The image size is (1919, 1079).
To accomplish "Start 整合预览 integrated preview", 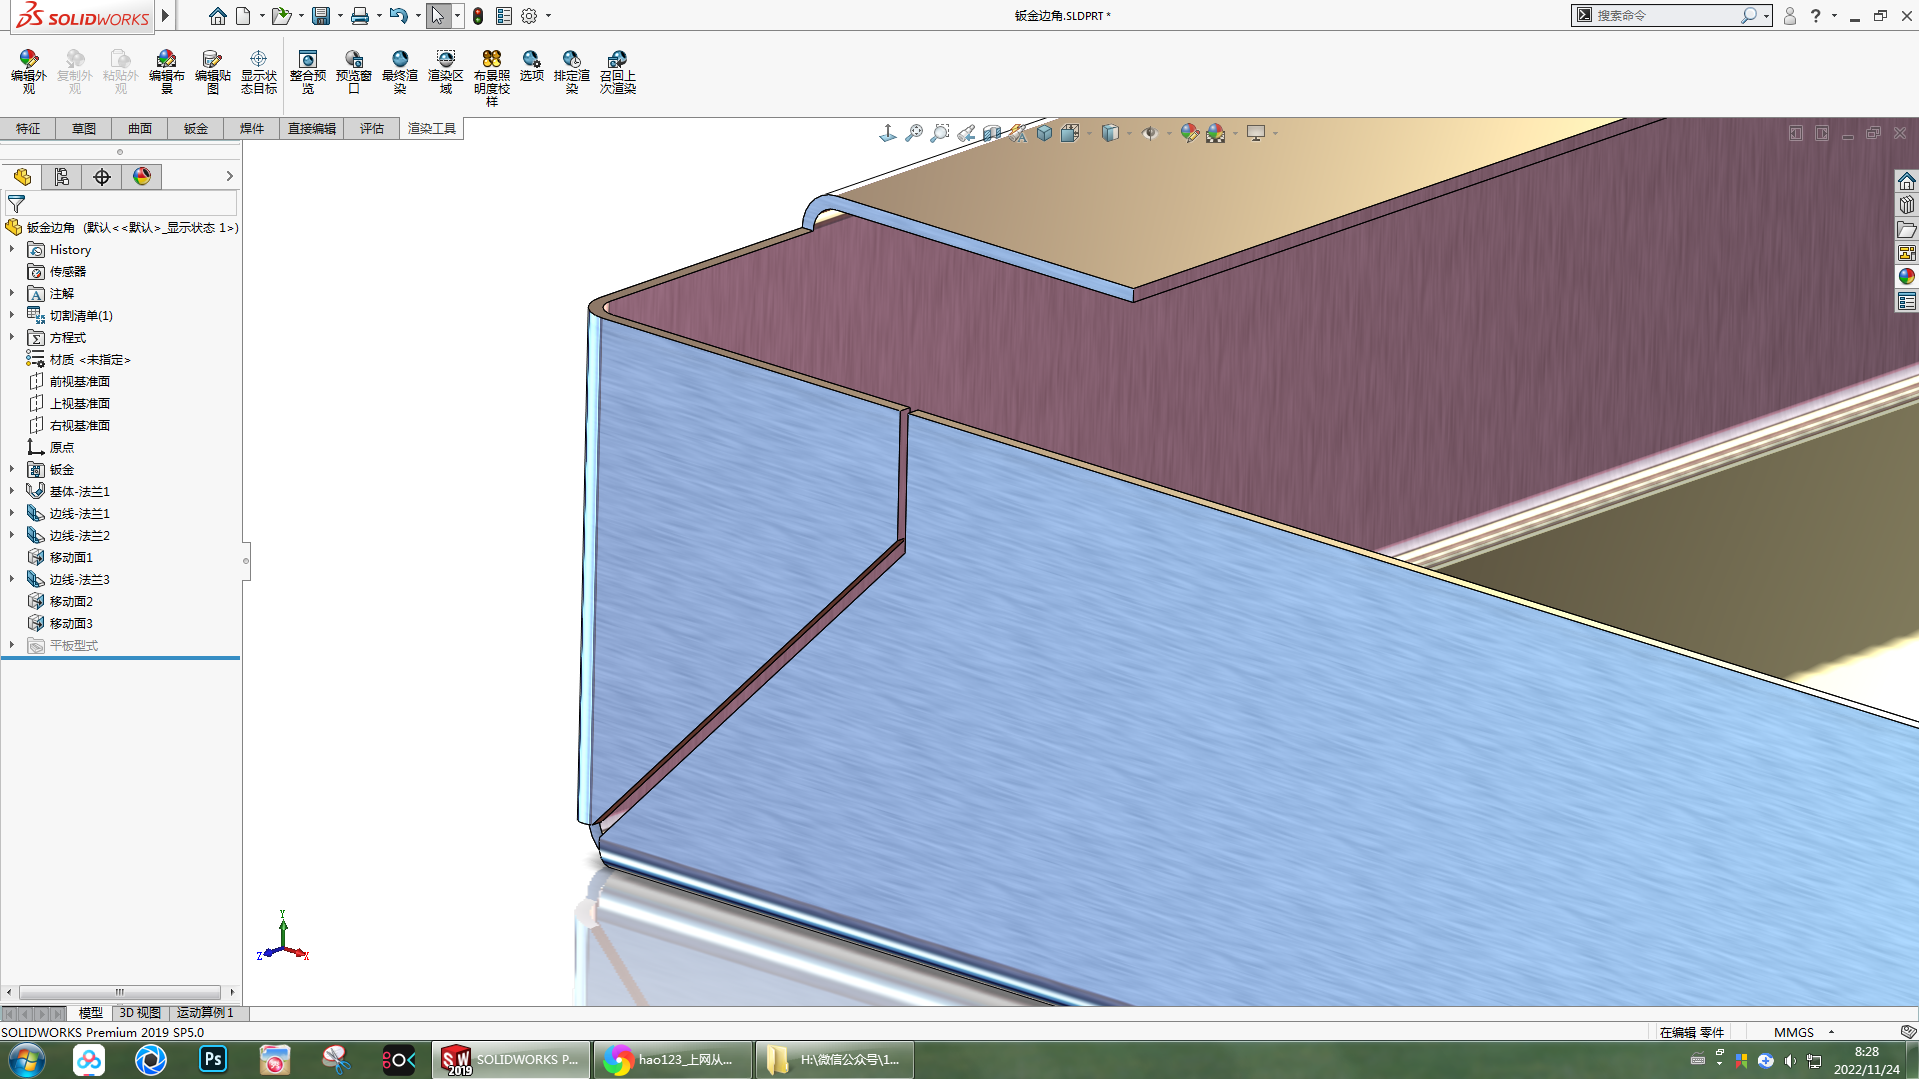I will click(x=308, y=72).
